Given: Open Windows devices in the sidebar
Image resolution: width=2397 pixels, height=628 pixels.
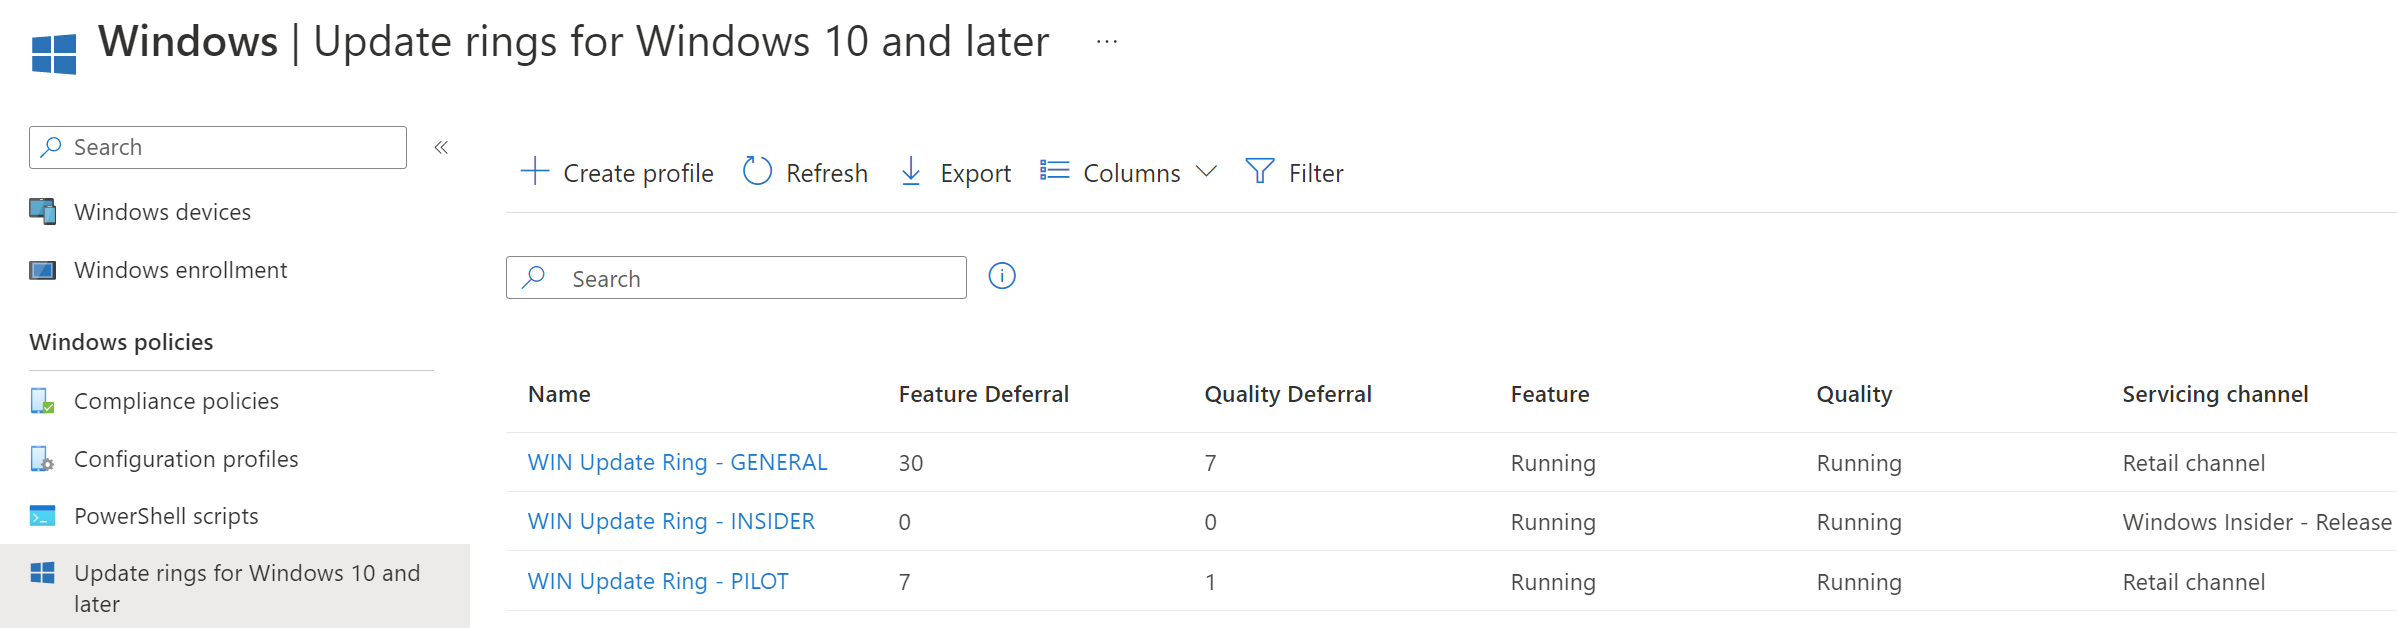Looking at the screenshot, I should point(162,212).
